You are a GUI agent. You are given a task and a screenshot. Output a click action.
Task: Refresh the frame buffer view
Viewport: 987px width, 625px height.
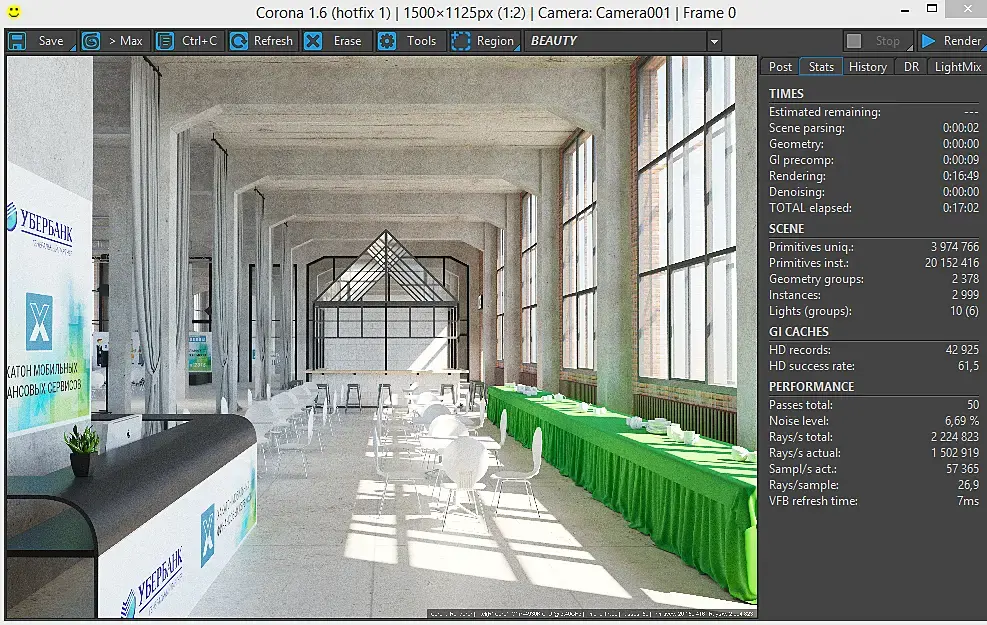click(x=262, y=42)
